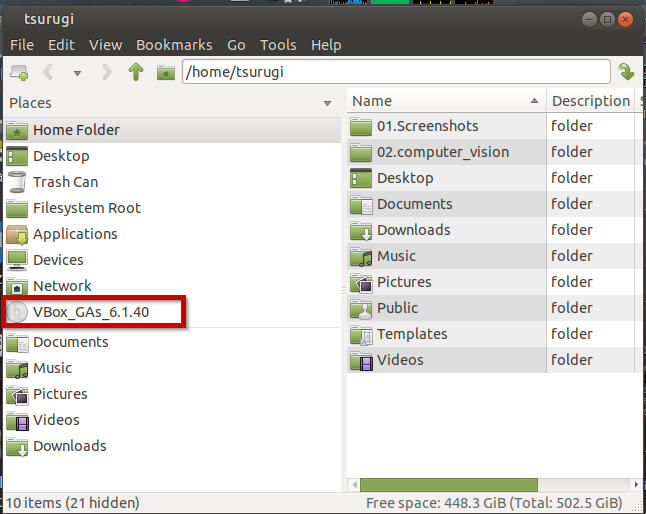This screenshot has width=646, height=514.
Task: Click the '10 items (21 hidden)' status text
Action: tap(73, 503)
